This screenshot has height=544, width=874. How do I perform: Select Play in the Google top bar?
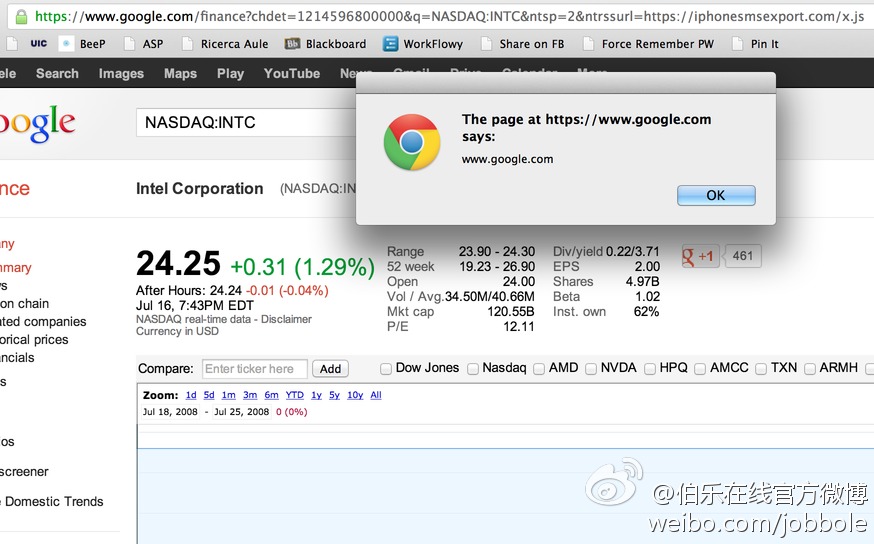click(x=230, y=74)
